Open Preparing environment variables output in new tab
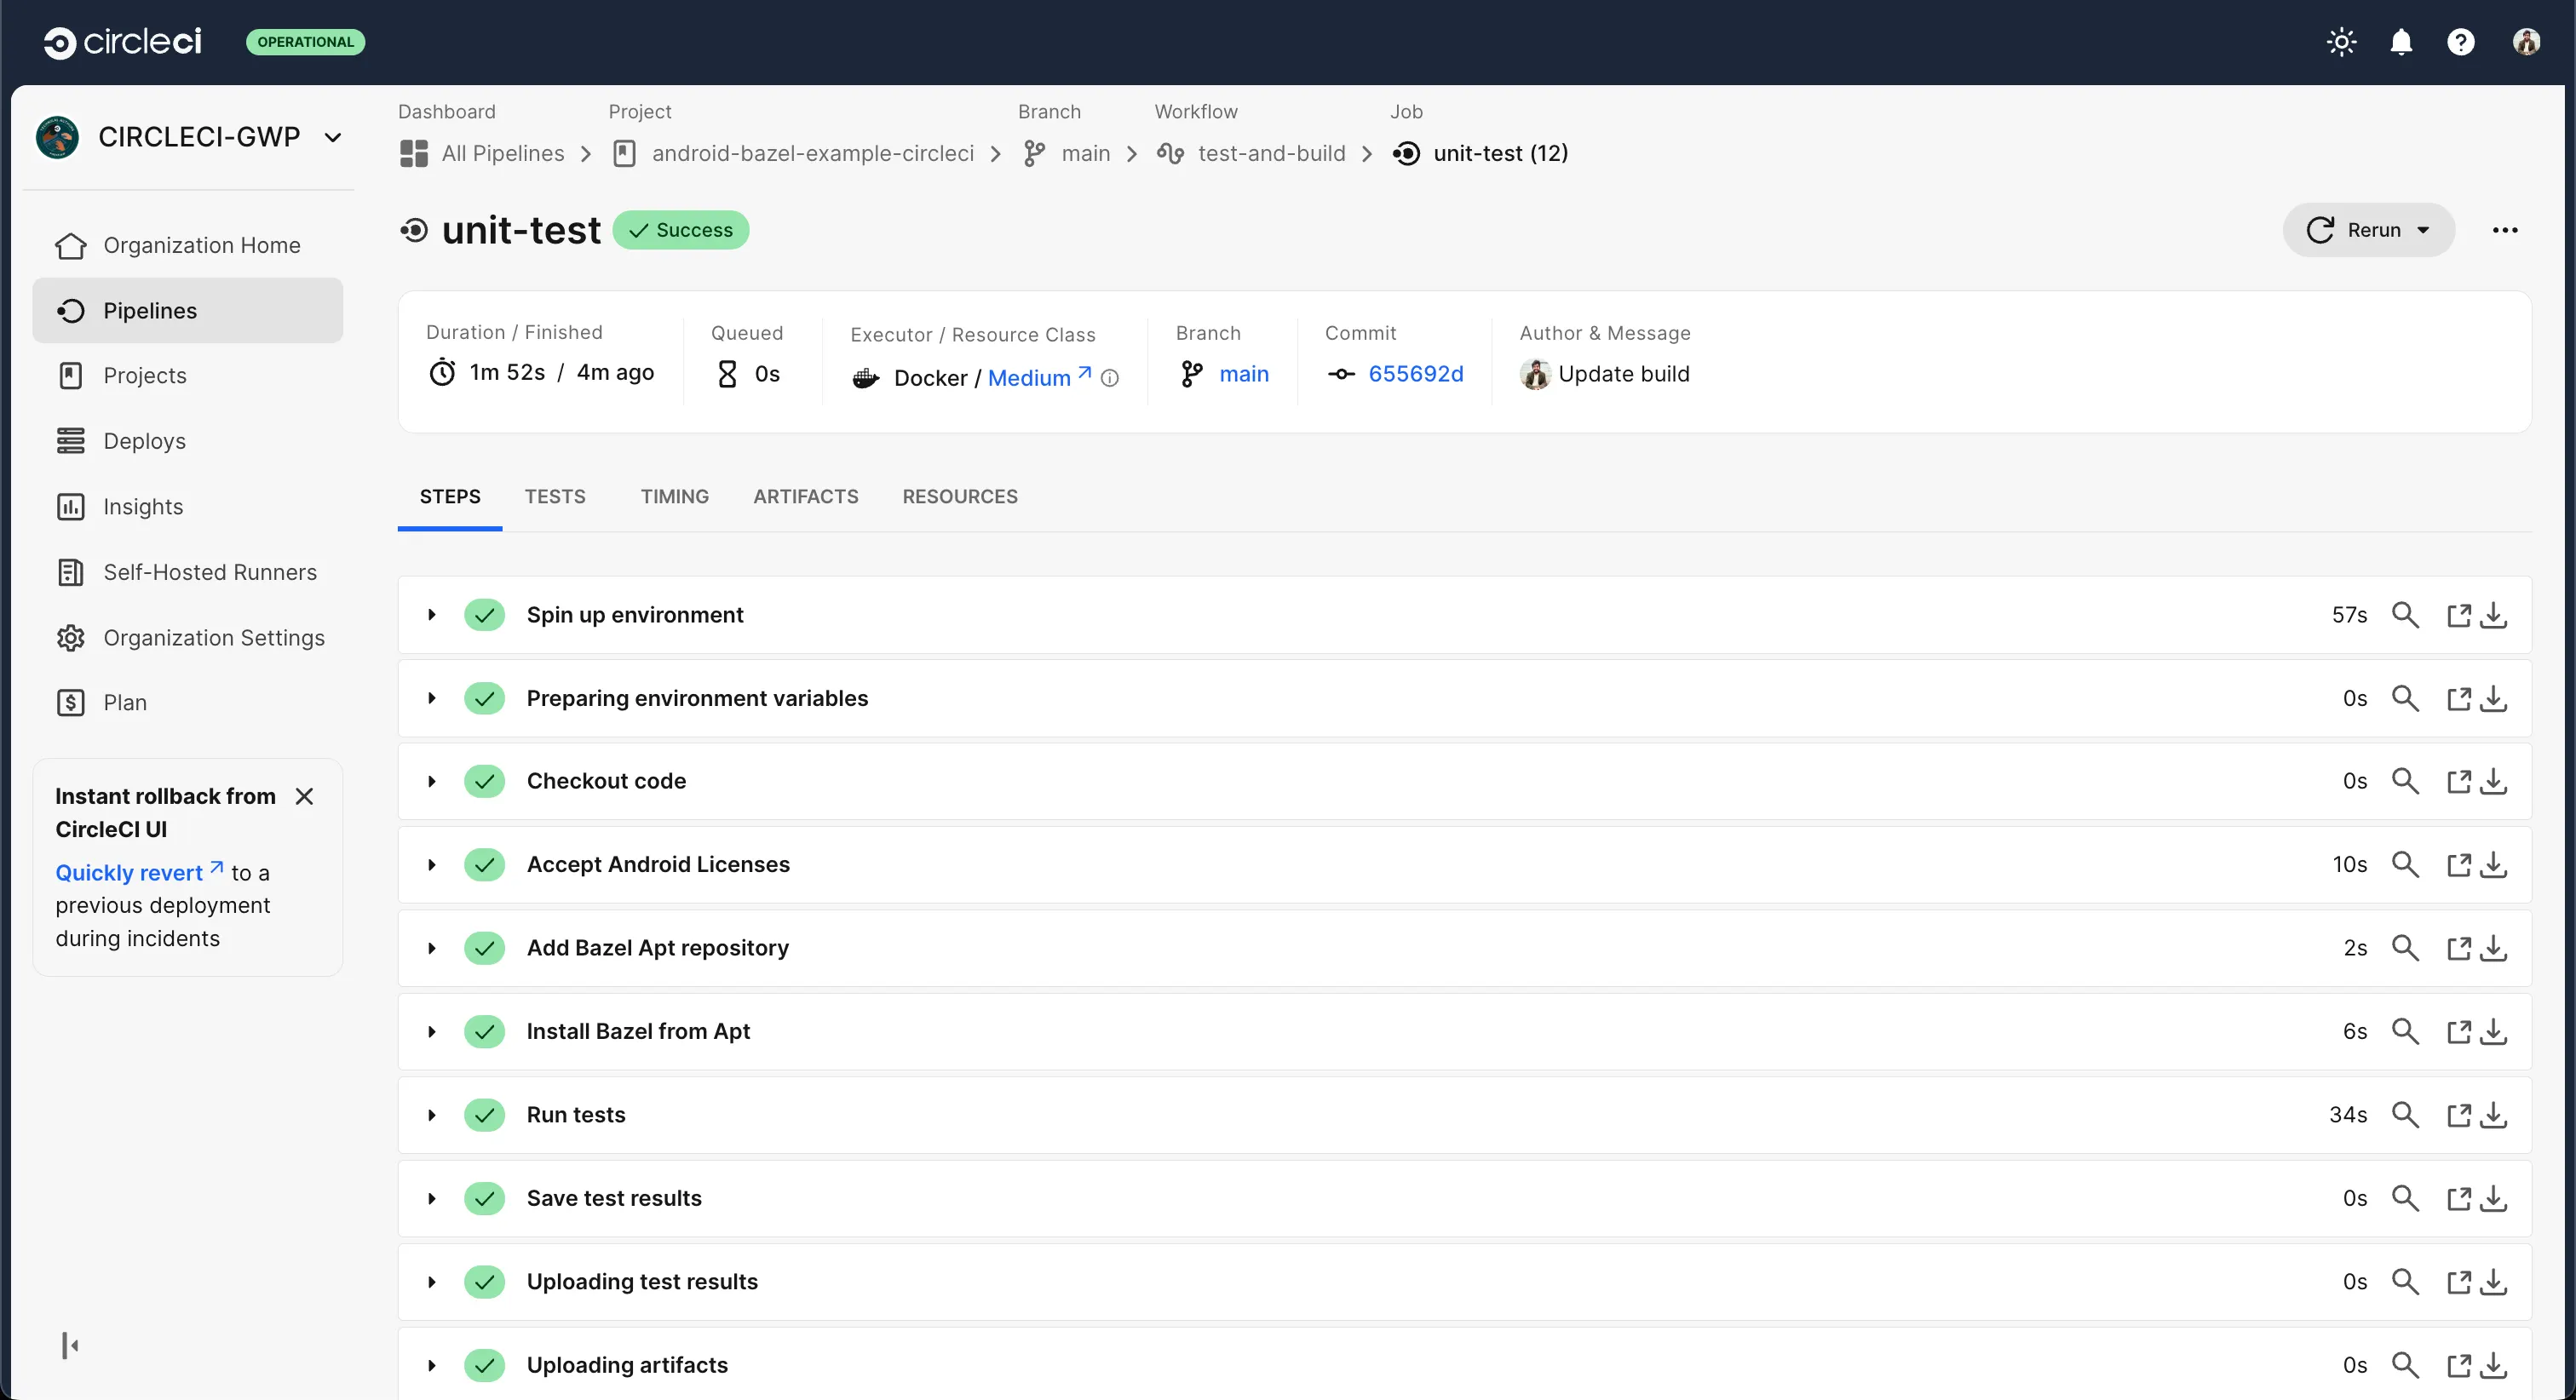The height and width of the screenshot is (1400, 2576). click(2458, 698)
